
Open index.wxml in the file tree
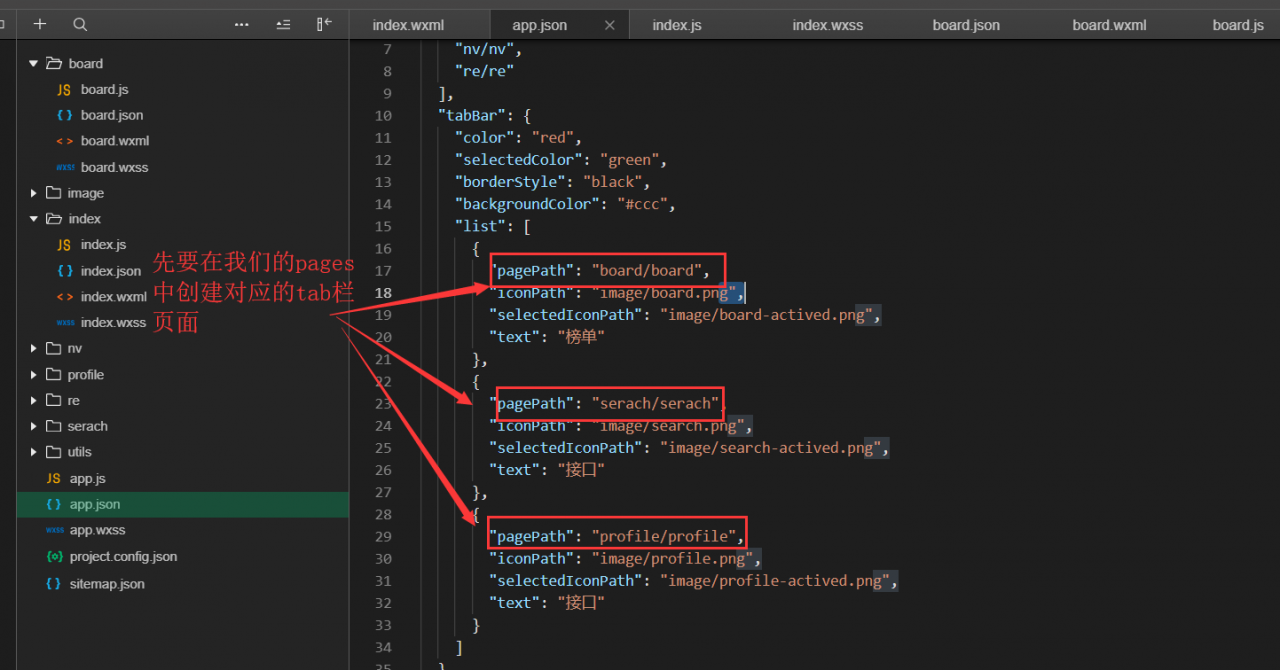coord(114,297)
